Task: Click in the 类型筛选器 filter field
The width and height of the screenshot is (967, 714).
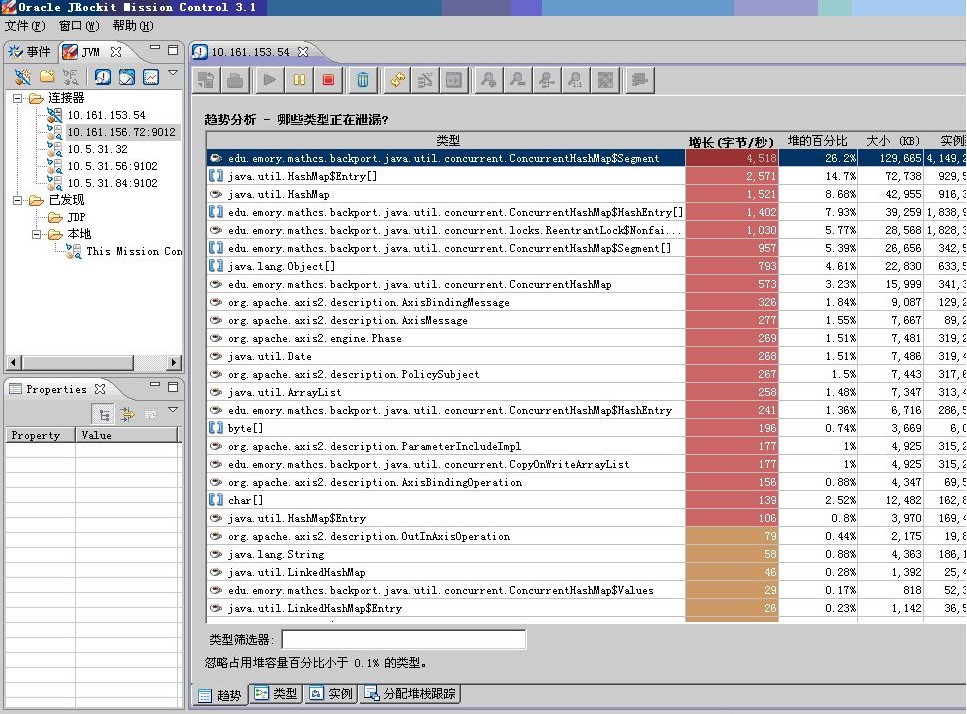Action: (404, 639)
